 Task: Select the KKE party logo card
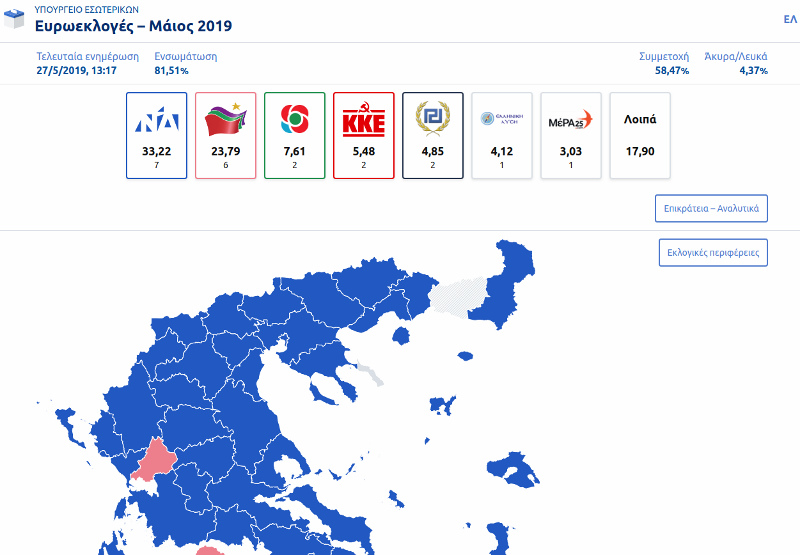point(364,136)
